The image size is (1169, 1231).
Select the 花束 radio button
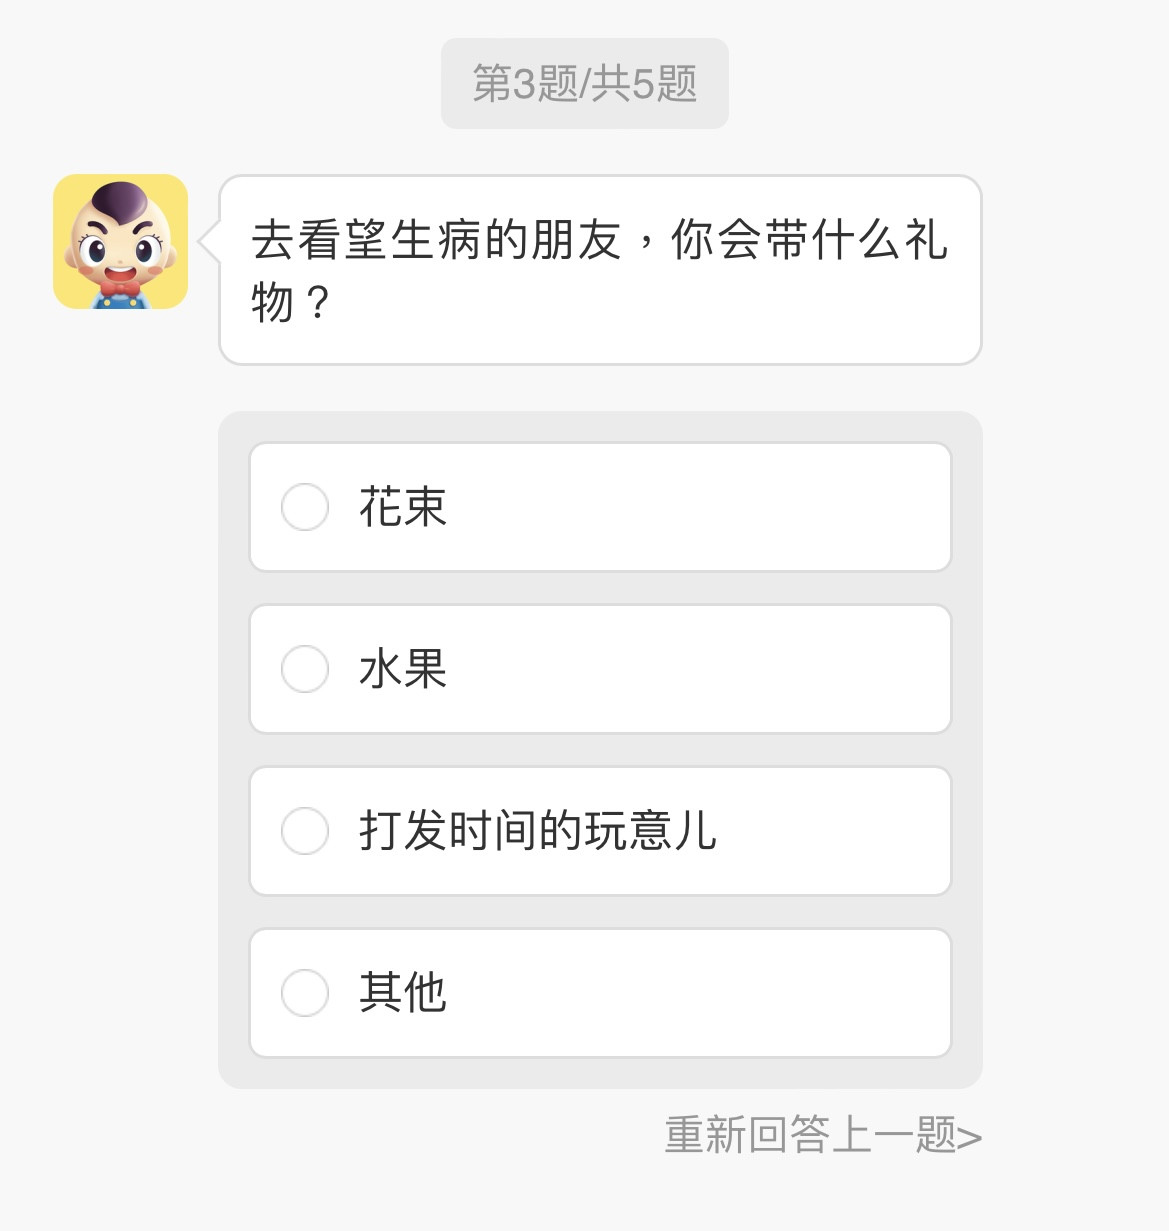click(305, 507)
